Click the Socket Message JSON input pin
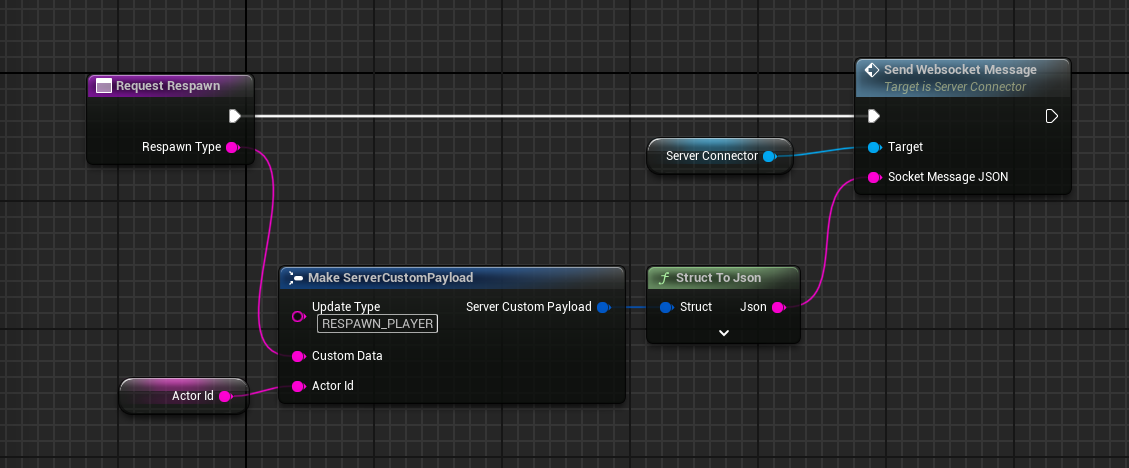 [x=874, y=177]
